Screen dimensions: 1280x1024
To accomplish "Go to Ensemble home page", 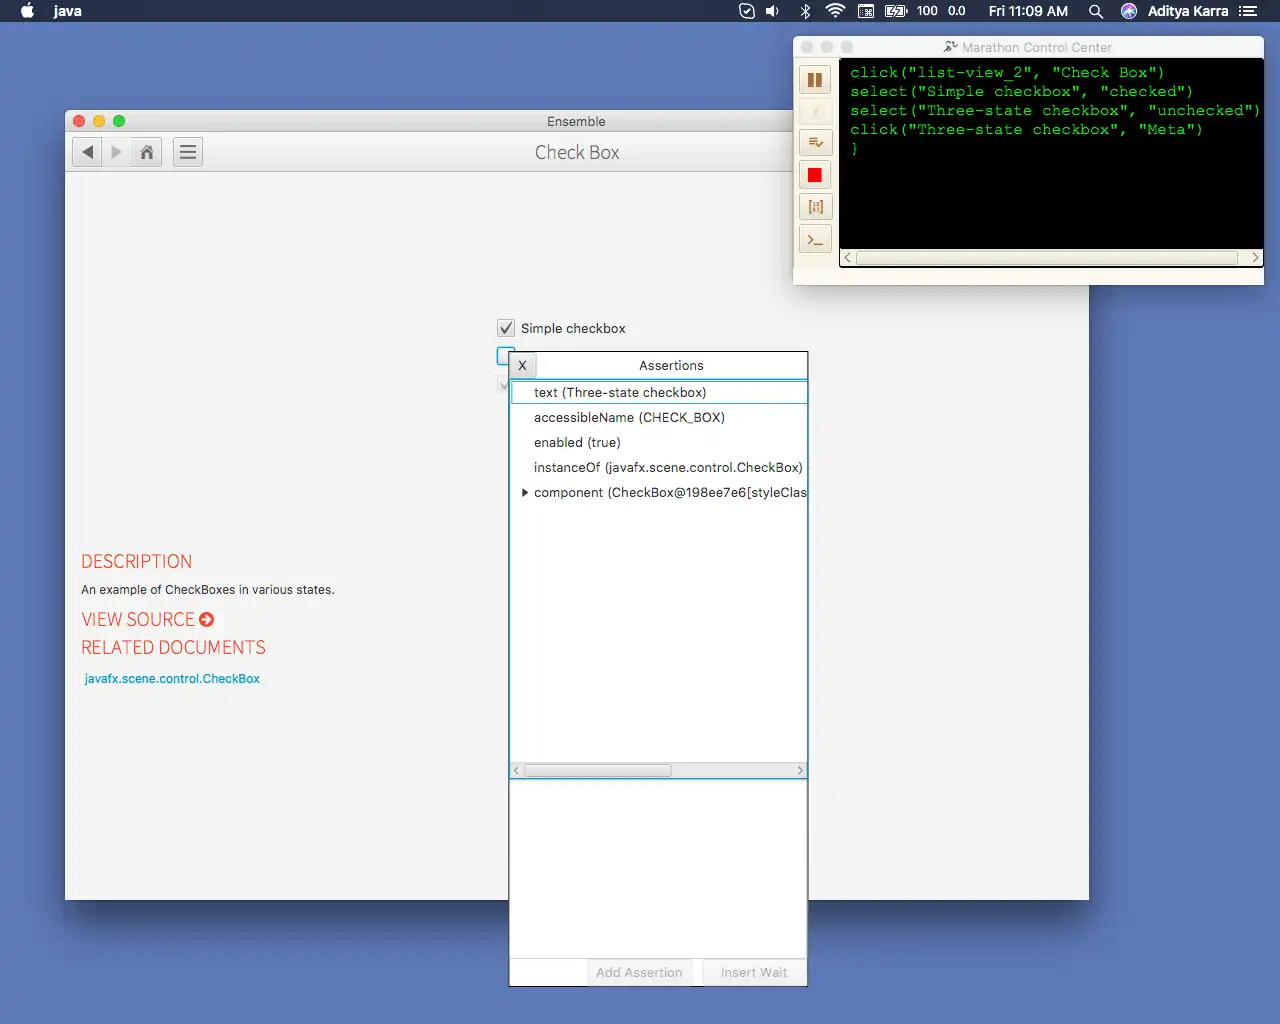I will click(147, 152).
